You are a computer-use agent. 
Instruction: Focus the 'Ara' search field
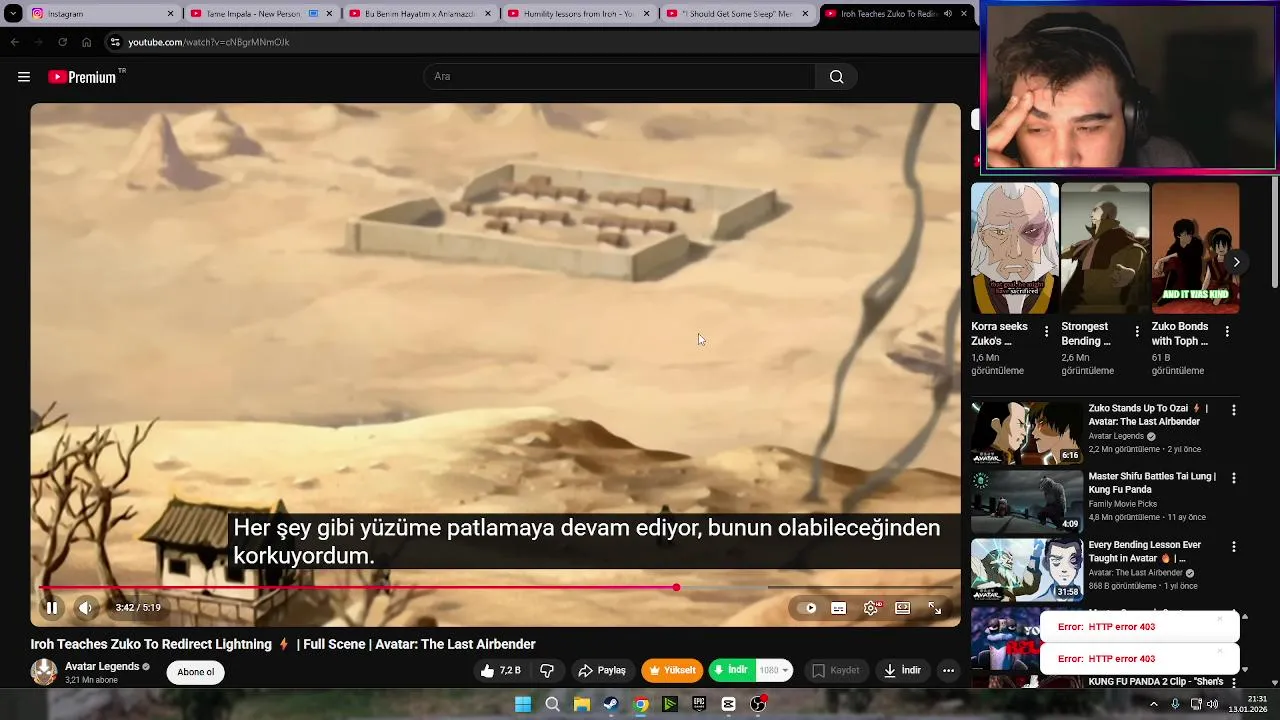click(620, 77)
